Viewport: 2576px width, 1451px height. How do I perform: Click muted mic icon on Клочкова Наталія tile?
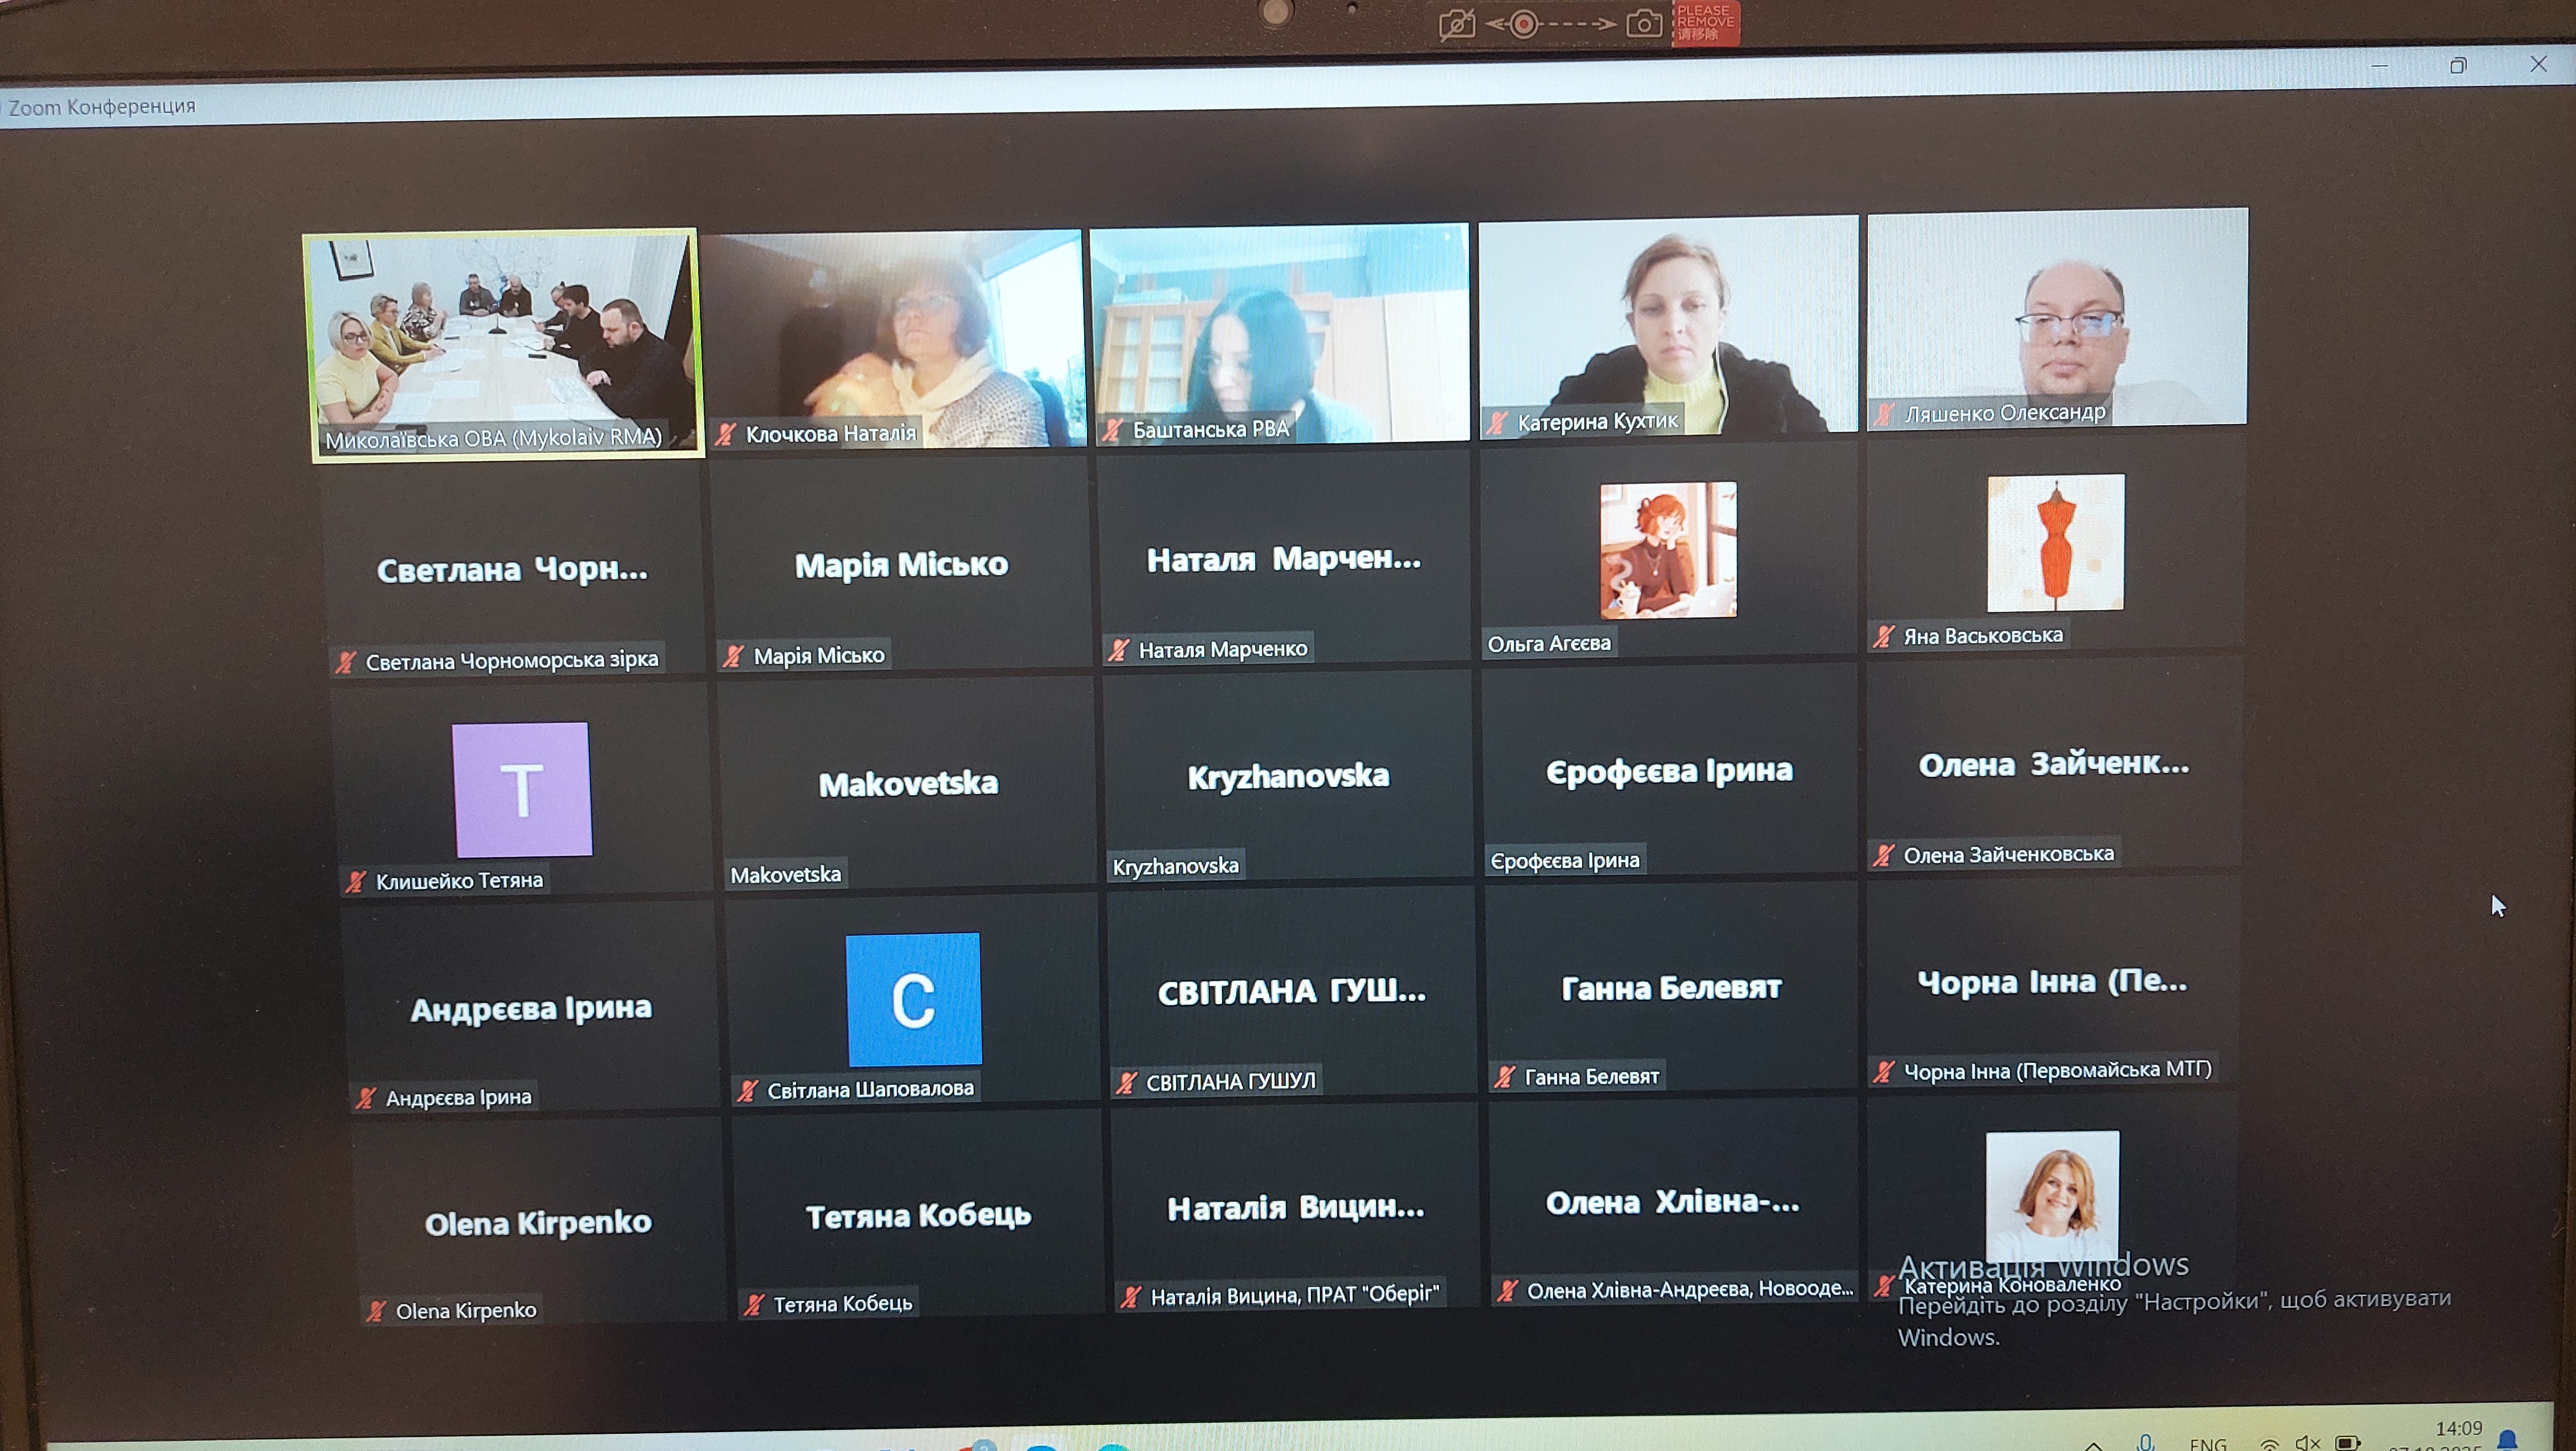coord(726,434)
